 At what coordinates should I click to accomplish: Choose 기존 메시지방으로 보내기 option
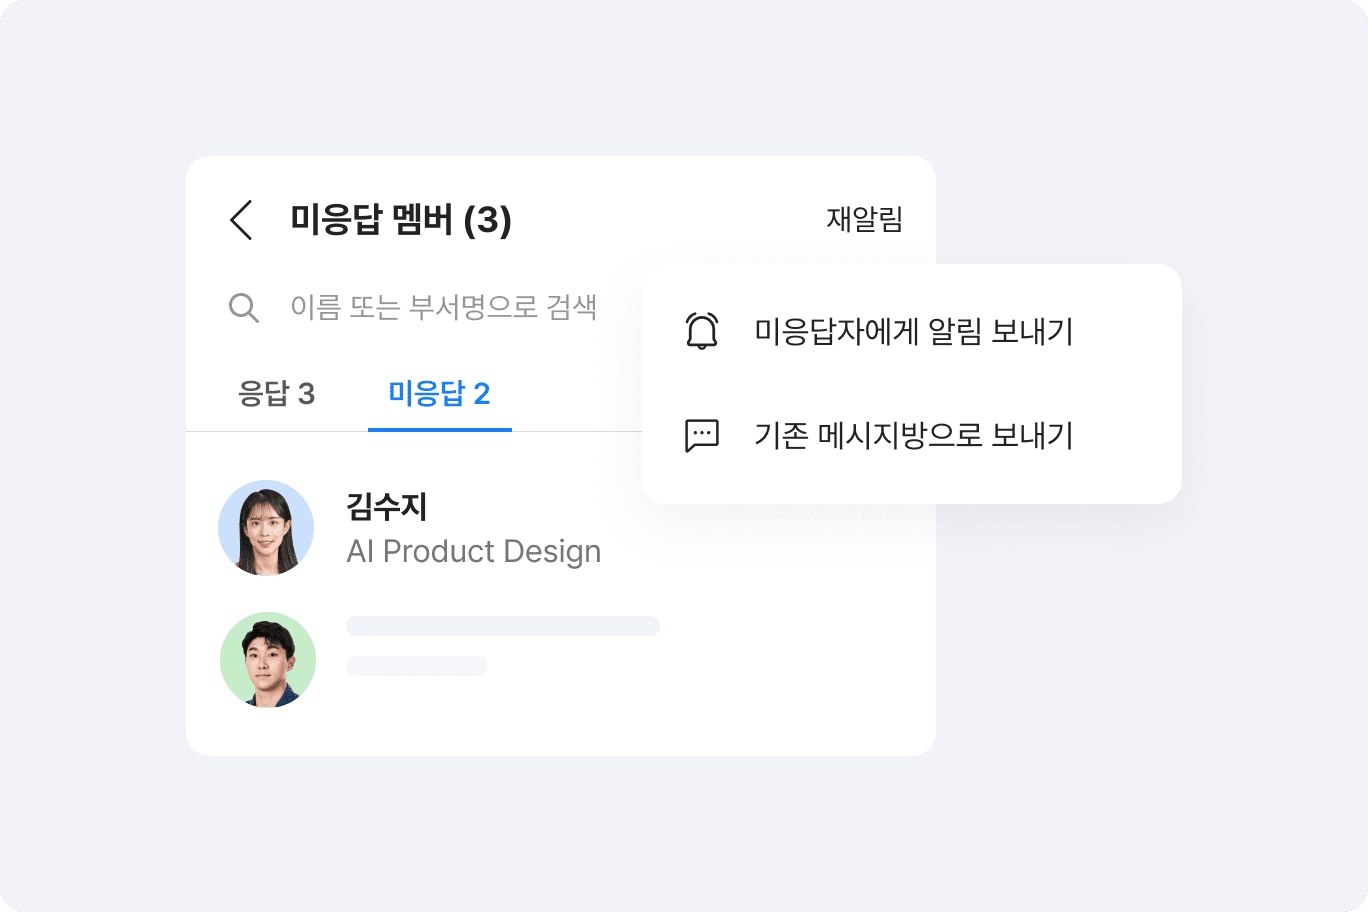[913, 435]
